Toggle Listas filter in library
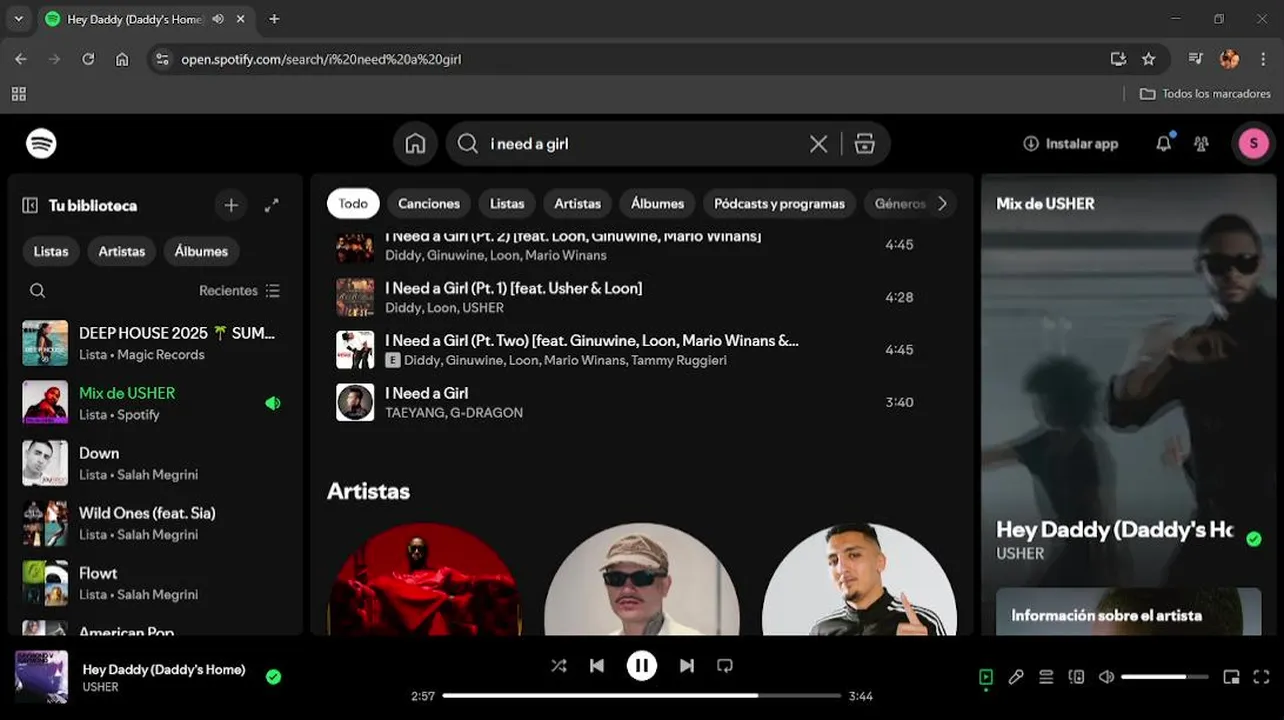1284x720 pixels. pyautogui.click(x=51, y=251)
